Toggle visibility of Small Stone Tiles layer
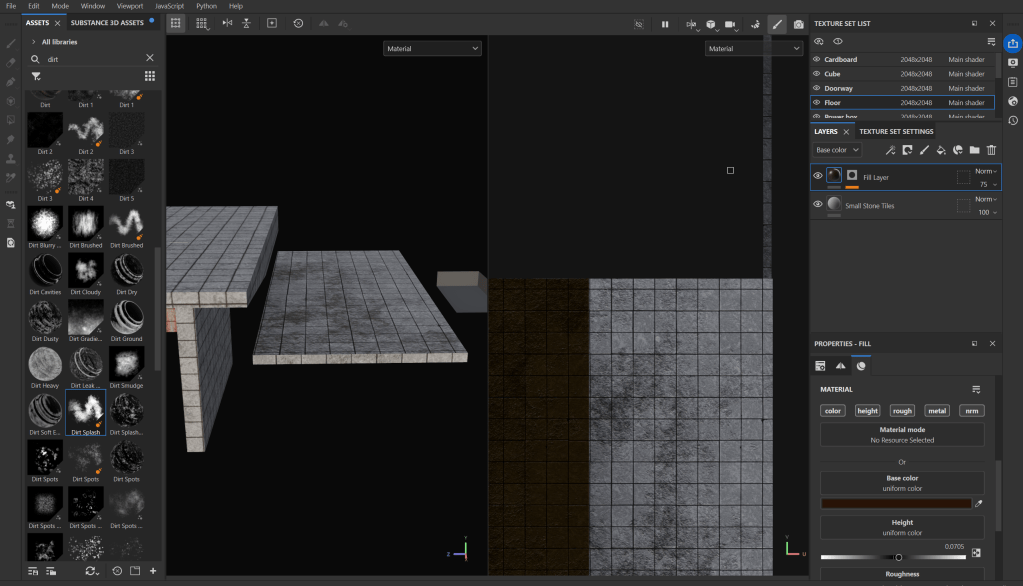 (x=817, y=204)
